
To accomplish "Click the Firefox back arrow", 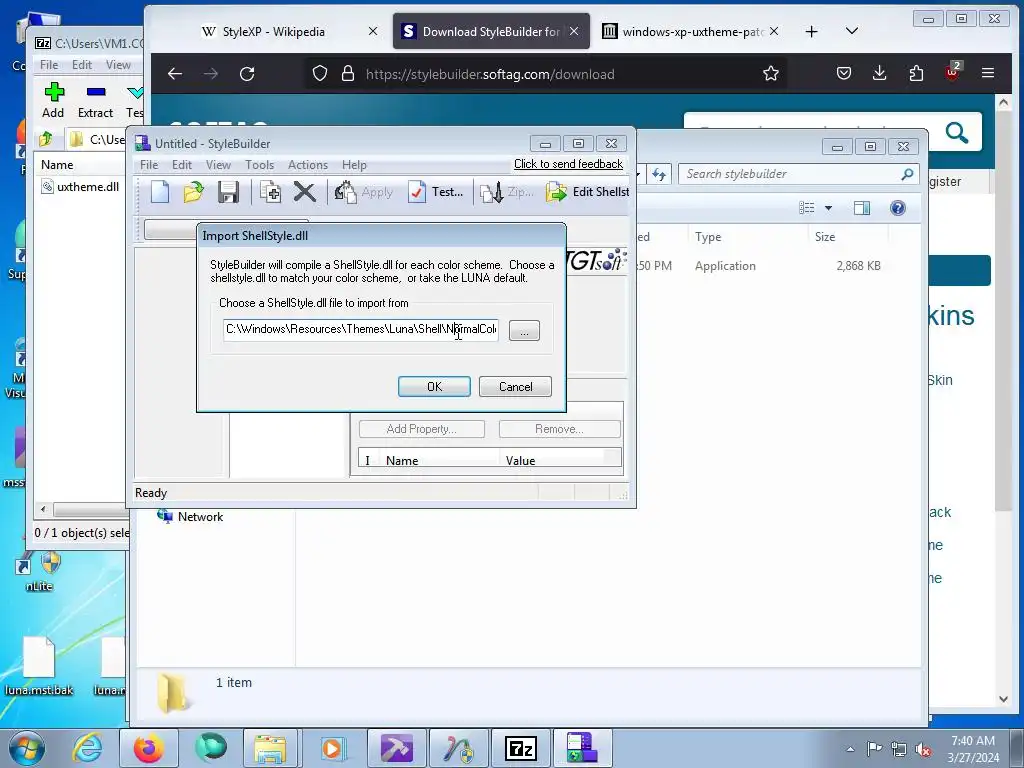I will [174, 74].
